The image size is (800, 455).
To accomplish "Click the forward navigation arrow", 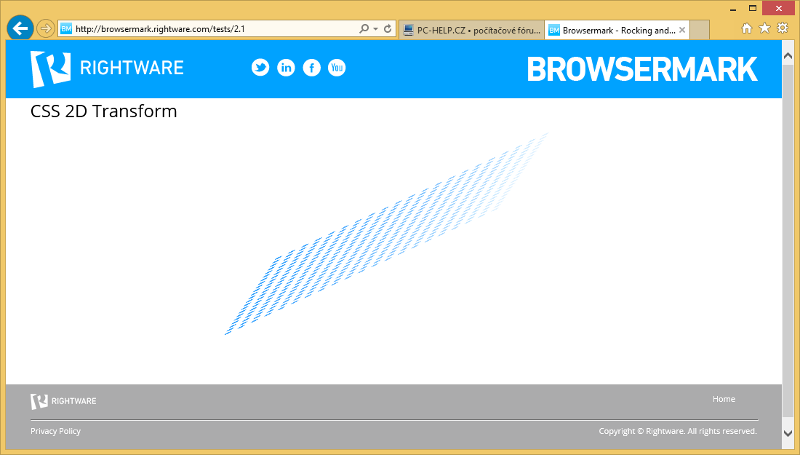I will coord(46,29).
